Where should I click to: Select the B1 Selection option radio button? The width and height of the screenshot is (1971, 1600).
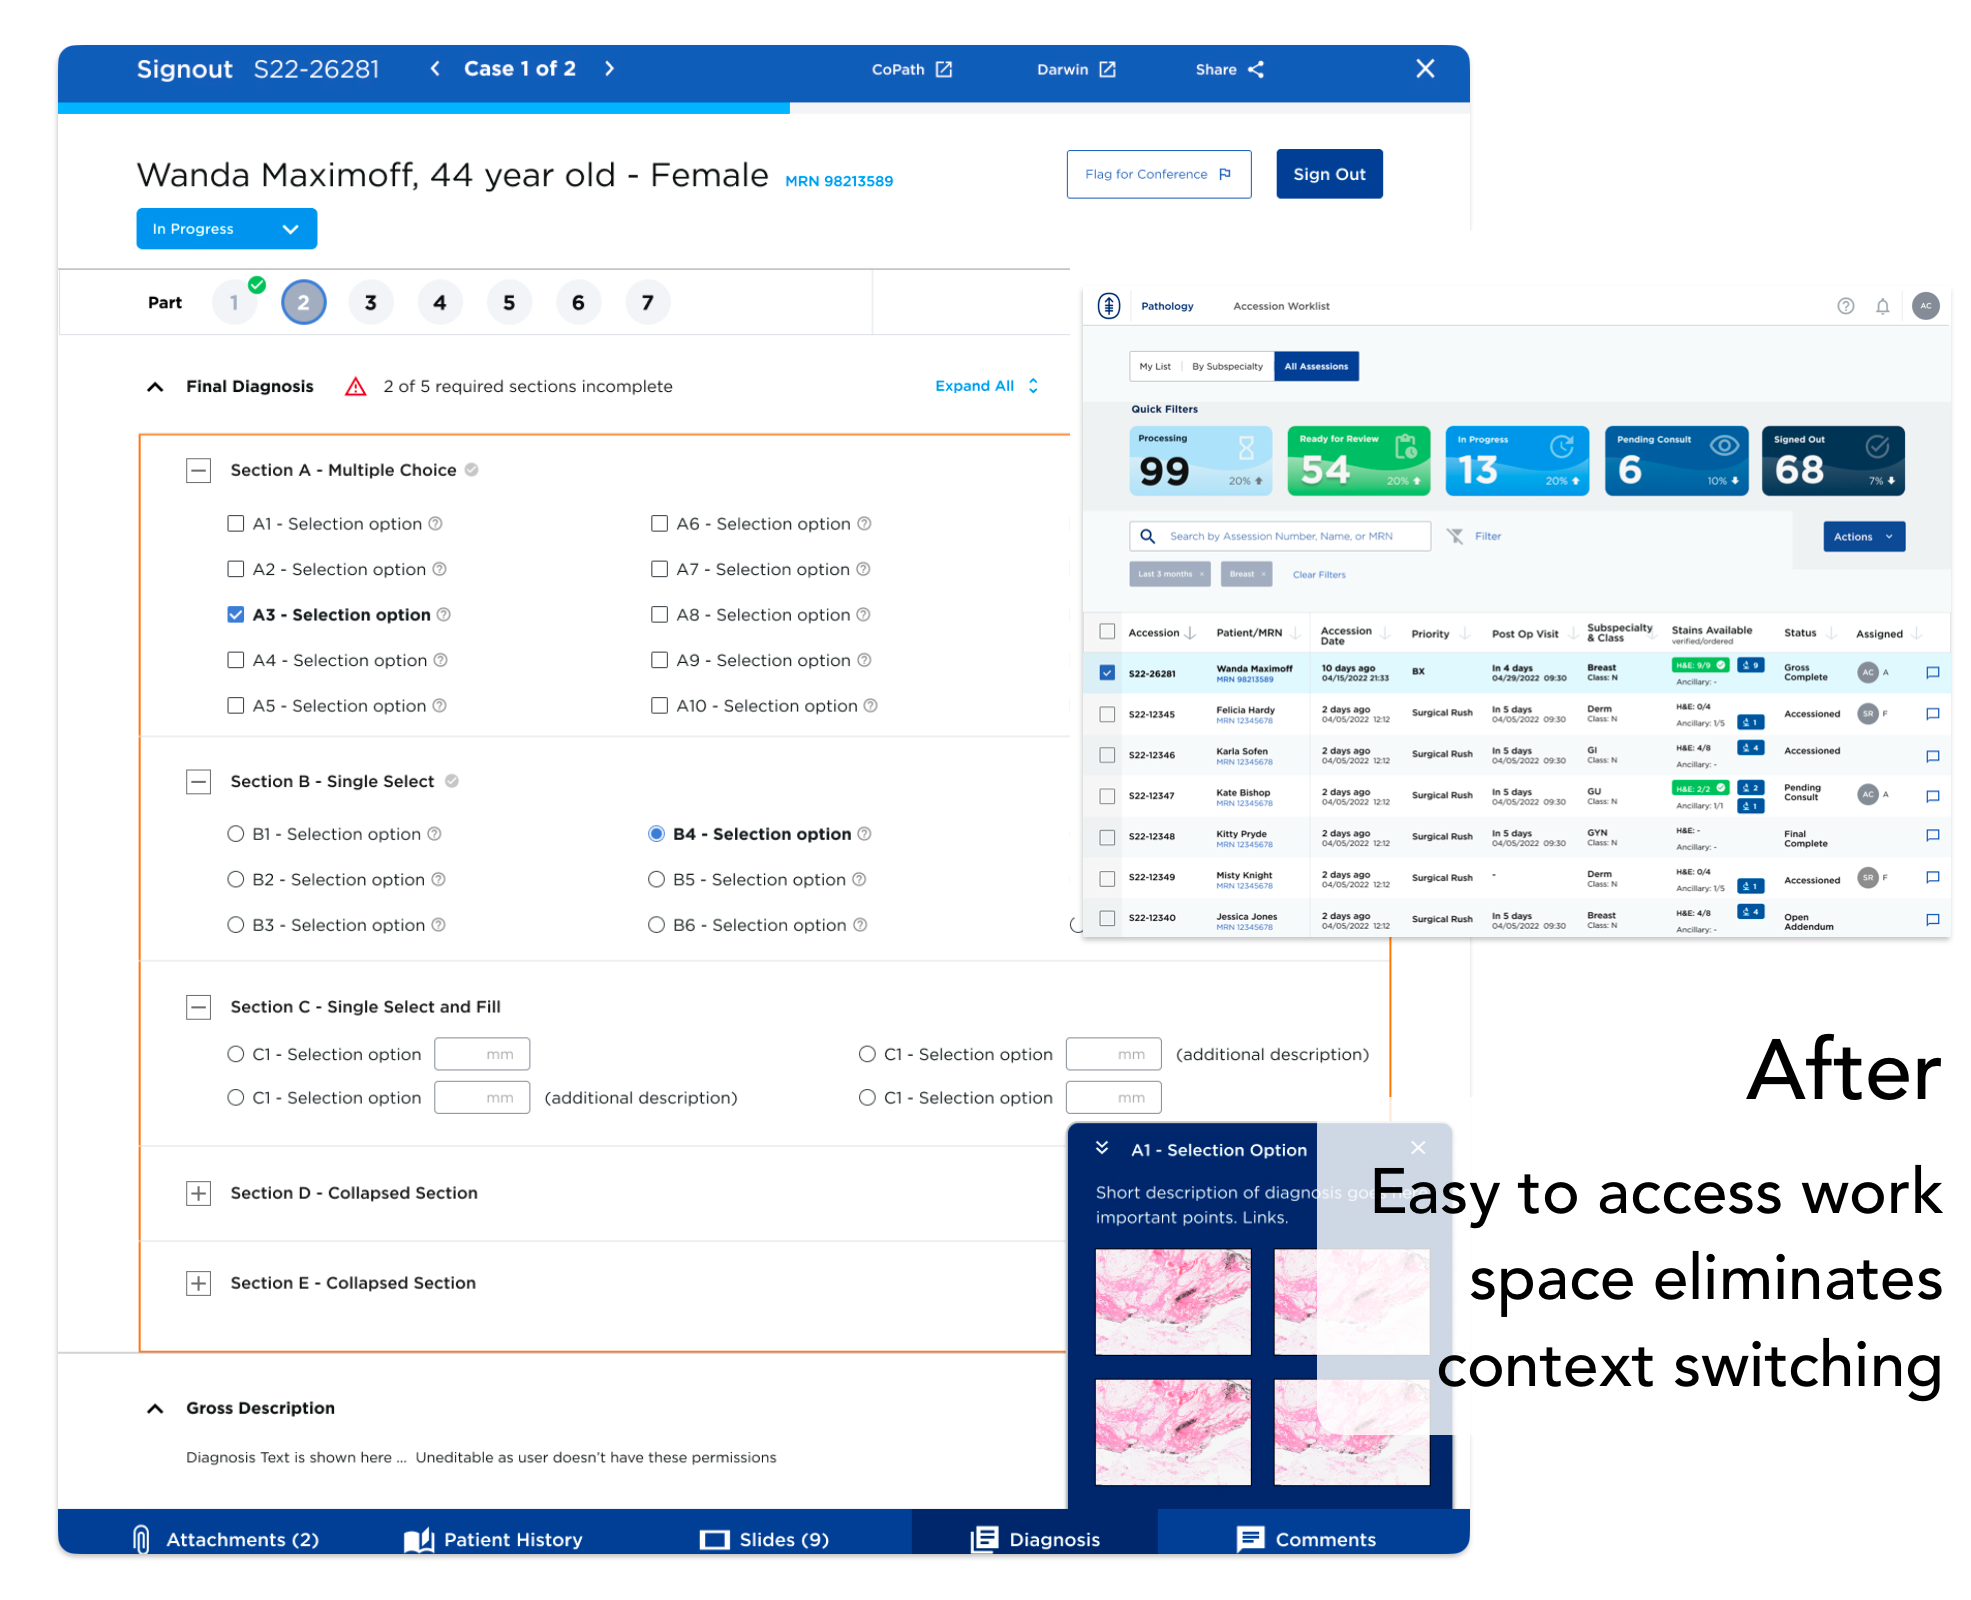click(236, 833)
